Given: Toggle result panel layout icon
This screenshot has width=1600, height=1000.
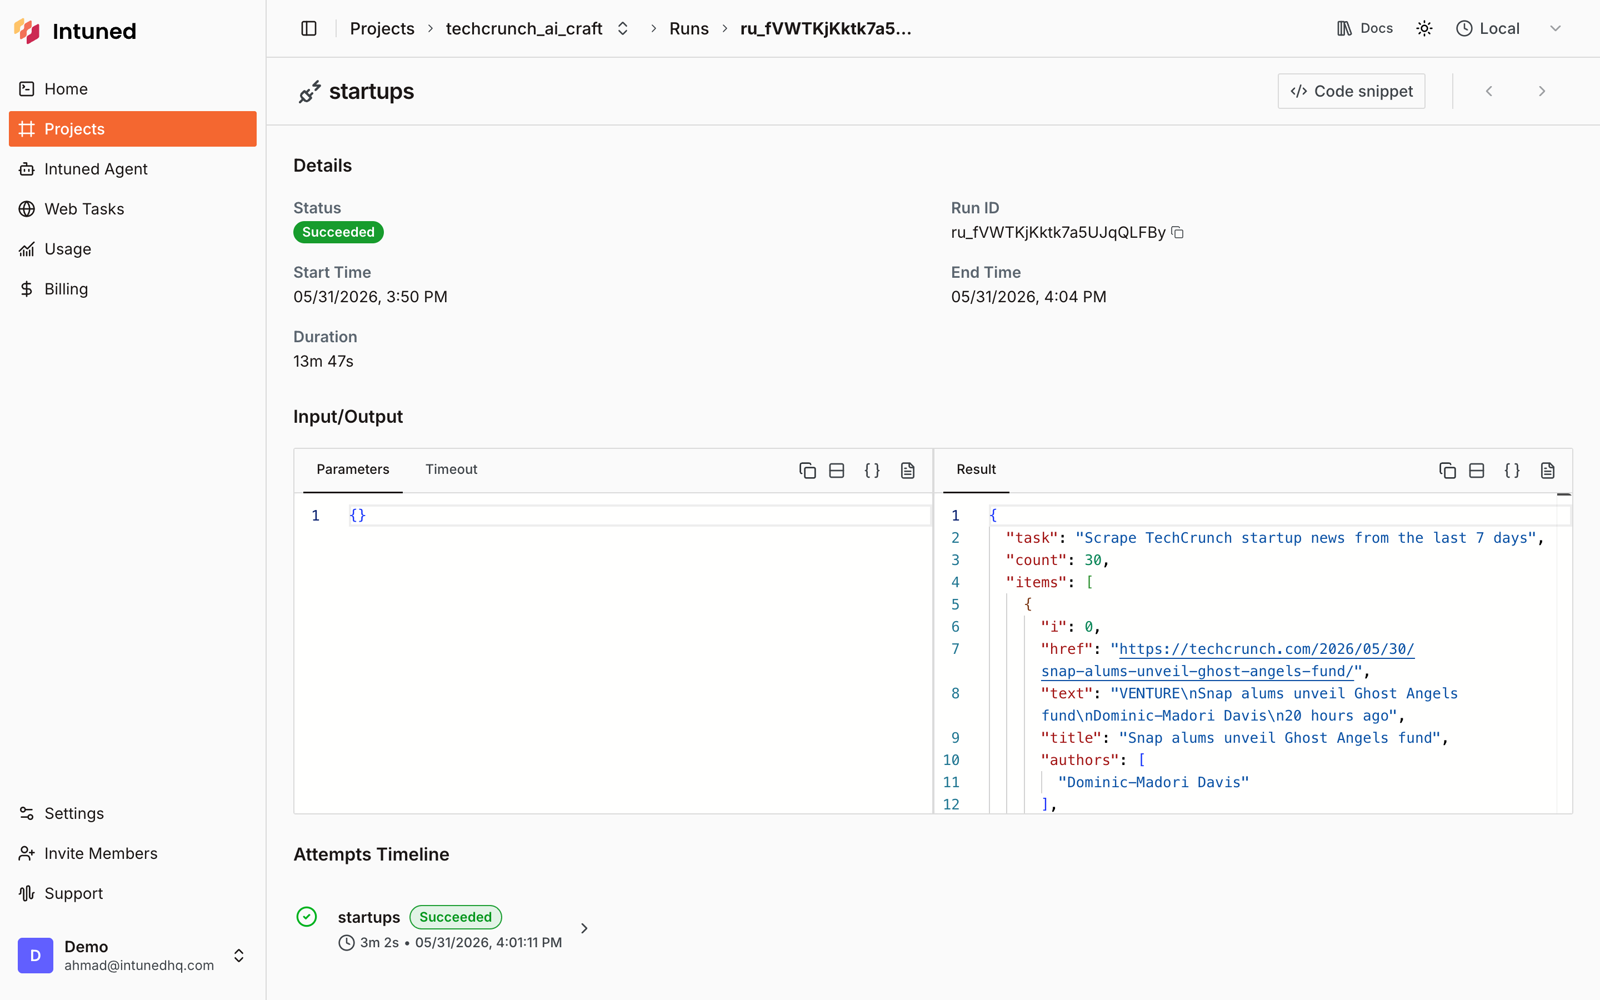Looking at the screenshot, I should [x=1477, y=470].
